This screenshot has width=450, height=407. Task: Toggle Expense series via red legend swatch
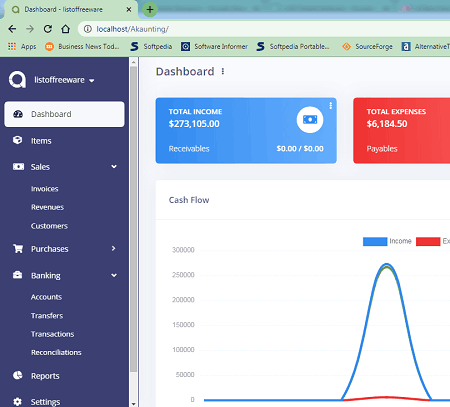point(428,241)
